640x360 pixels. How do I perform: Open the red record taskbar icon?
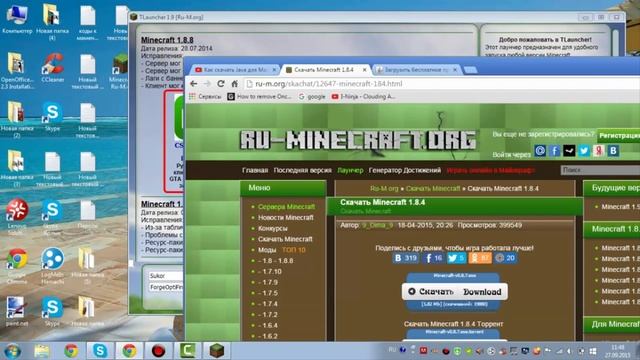pos(158,351)
